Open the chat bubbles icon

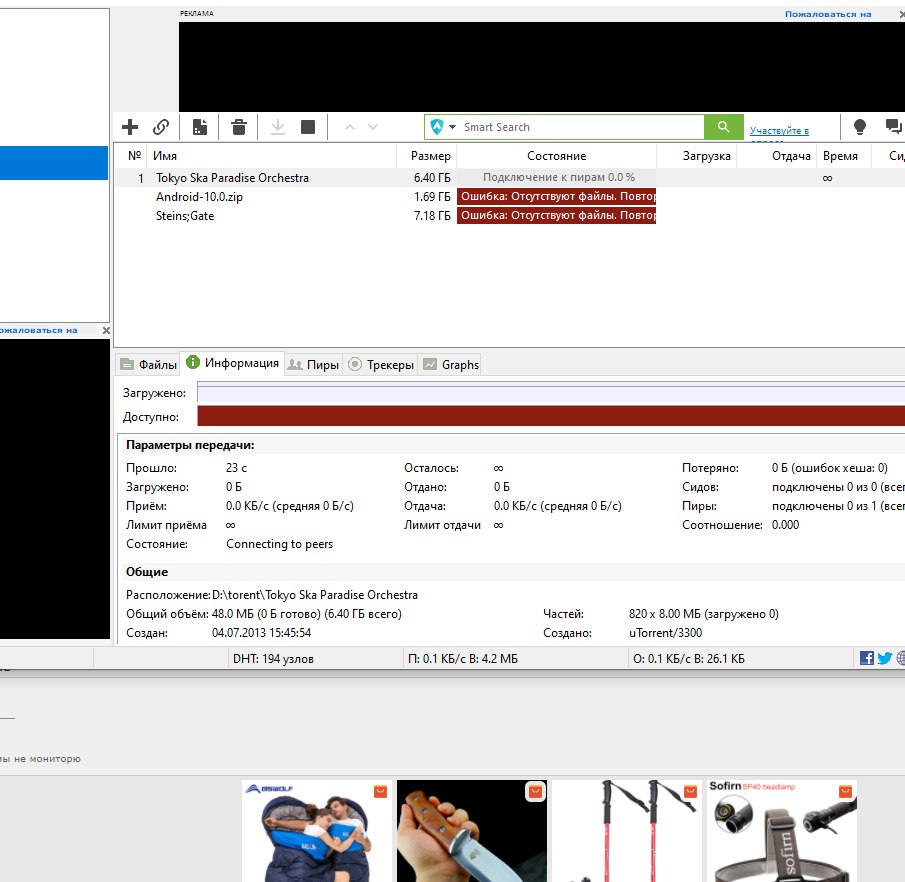point(893,126)
